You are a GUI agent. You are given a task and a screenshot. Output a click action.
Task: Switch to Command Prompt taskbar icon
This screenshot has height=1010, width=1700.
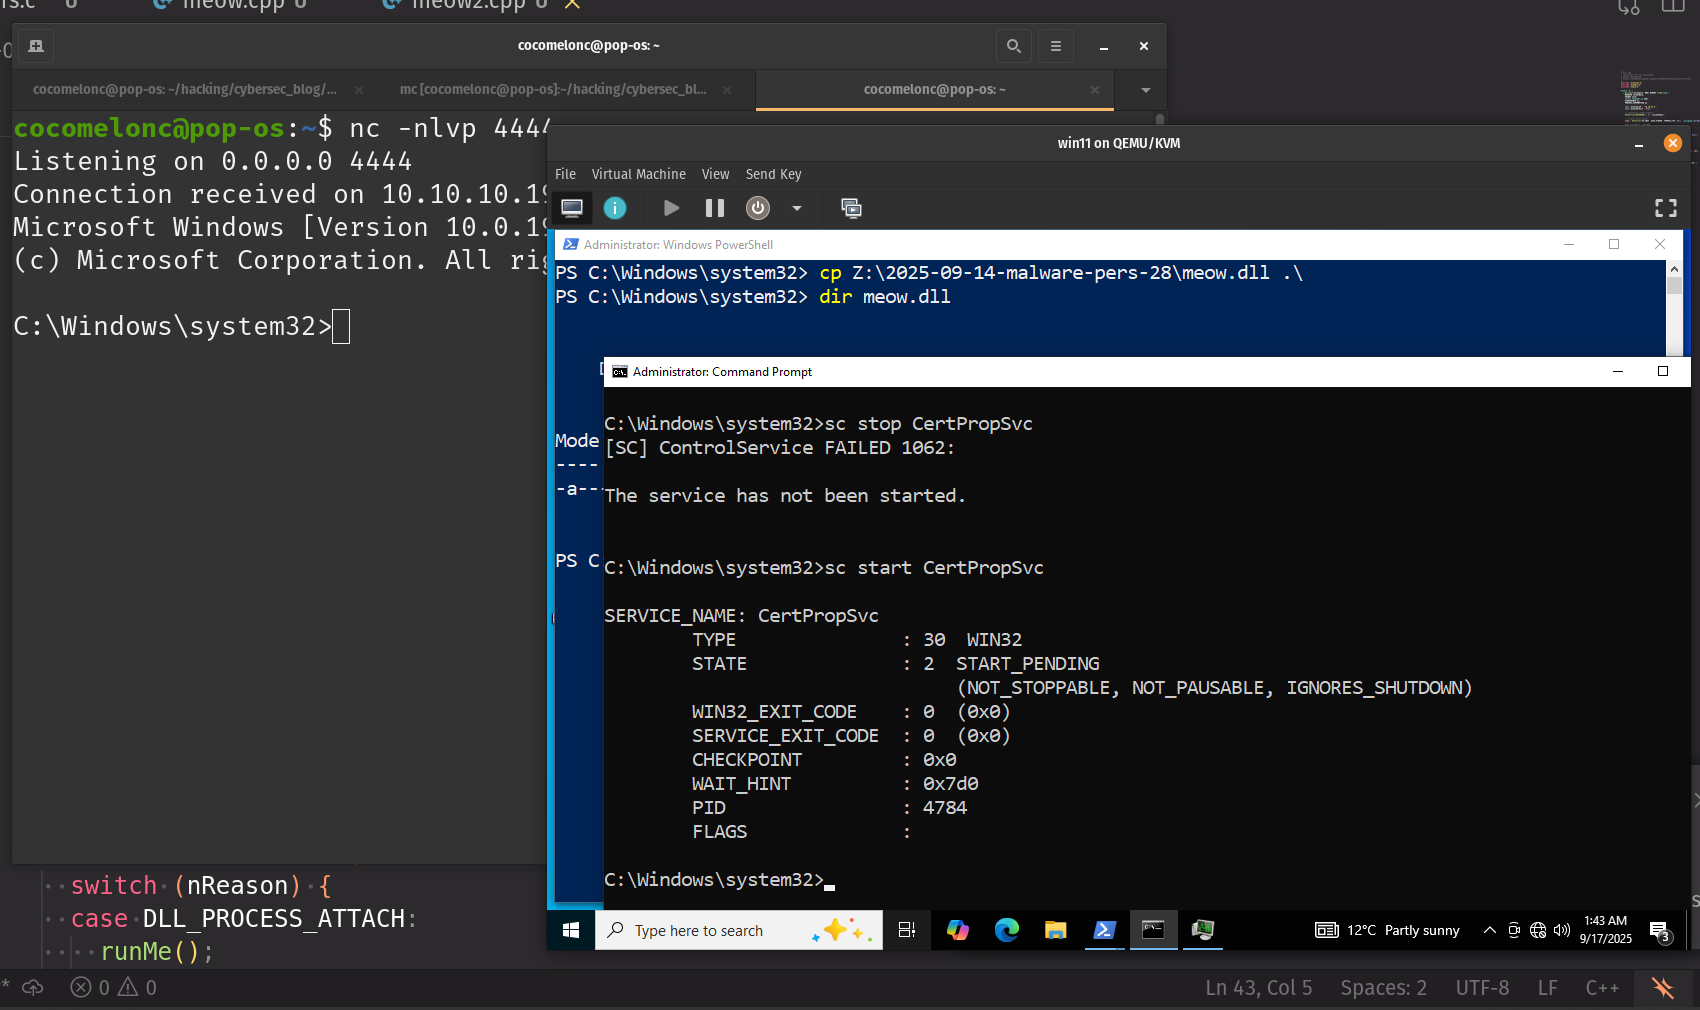(x=1153, y=930)
